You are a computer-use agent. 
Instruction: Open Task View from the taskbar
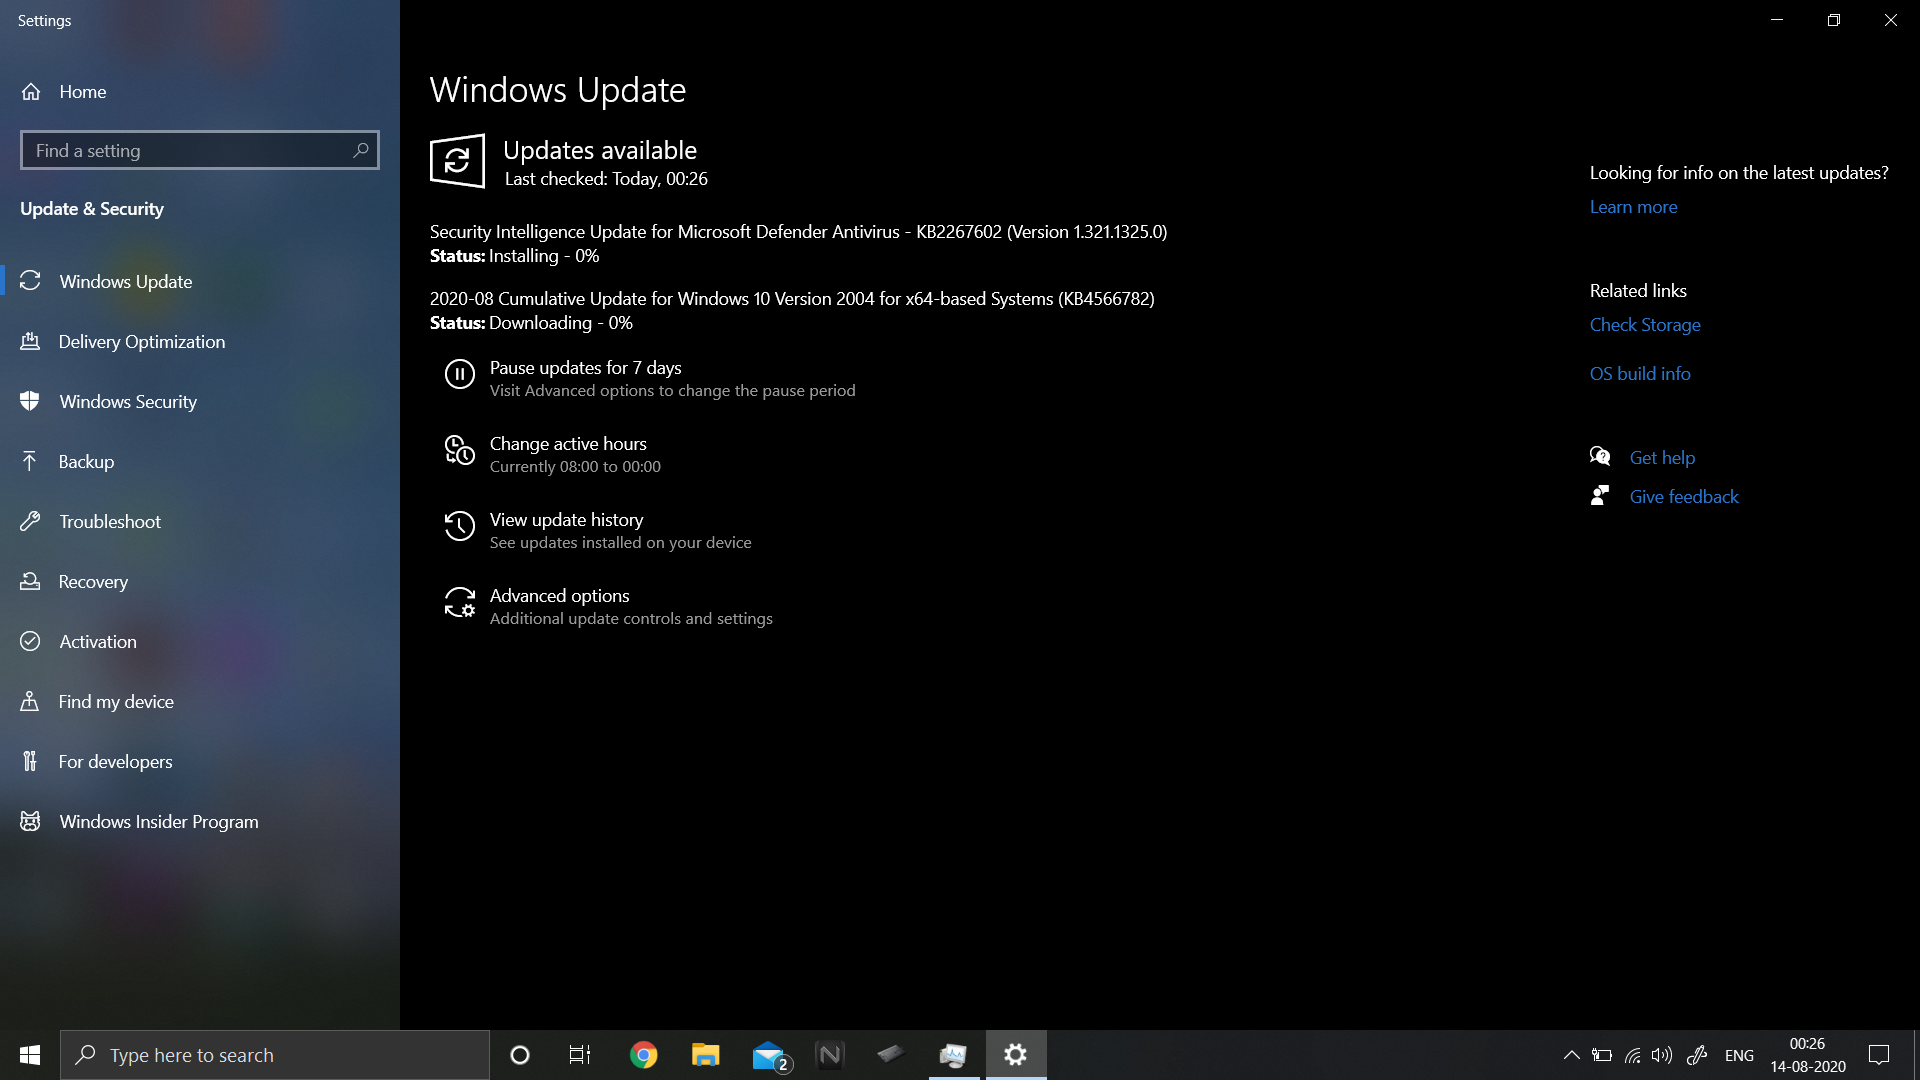(x=580, y=1055)
